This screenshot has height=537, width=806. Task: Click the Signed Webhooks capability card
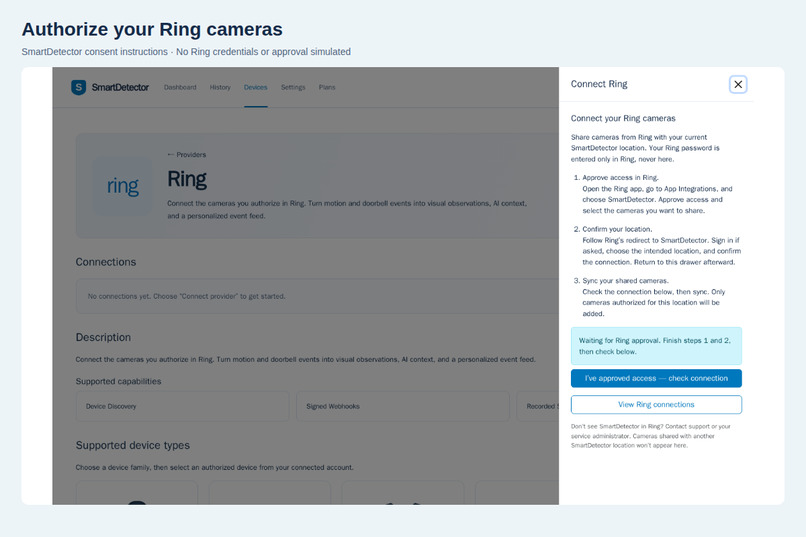coord(402,406)
